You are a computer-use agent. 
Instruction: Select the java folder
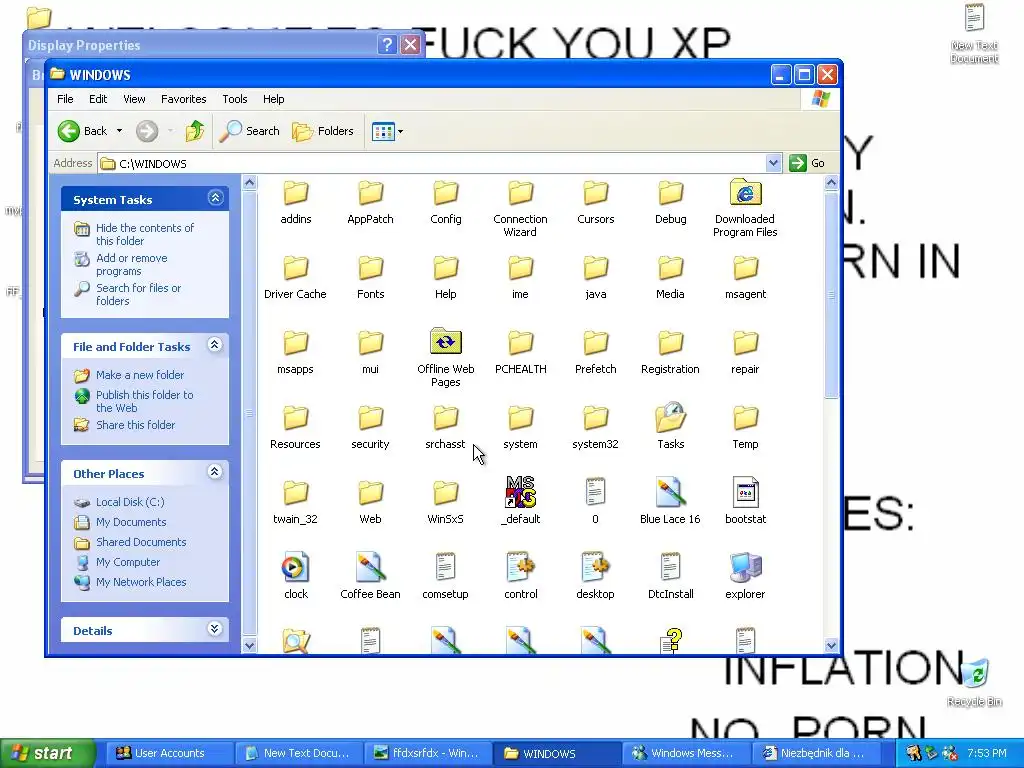[x=596, y=278]
